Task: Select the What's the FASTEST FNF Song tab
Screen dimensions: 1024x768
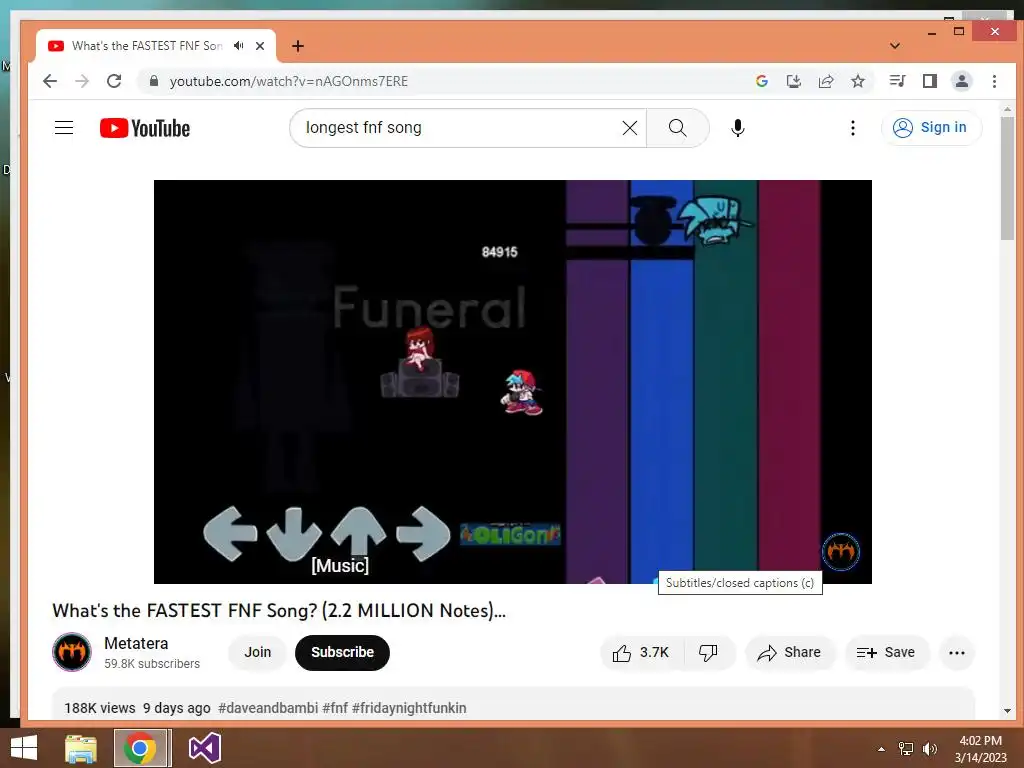Action: click(146, 46)
